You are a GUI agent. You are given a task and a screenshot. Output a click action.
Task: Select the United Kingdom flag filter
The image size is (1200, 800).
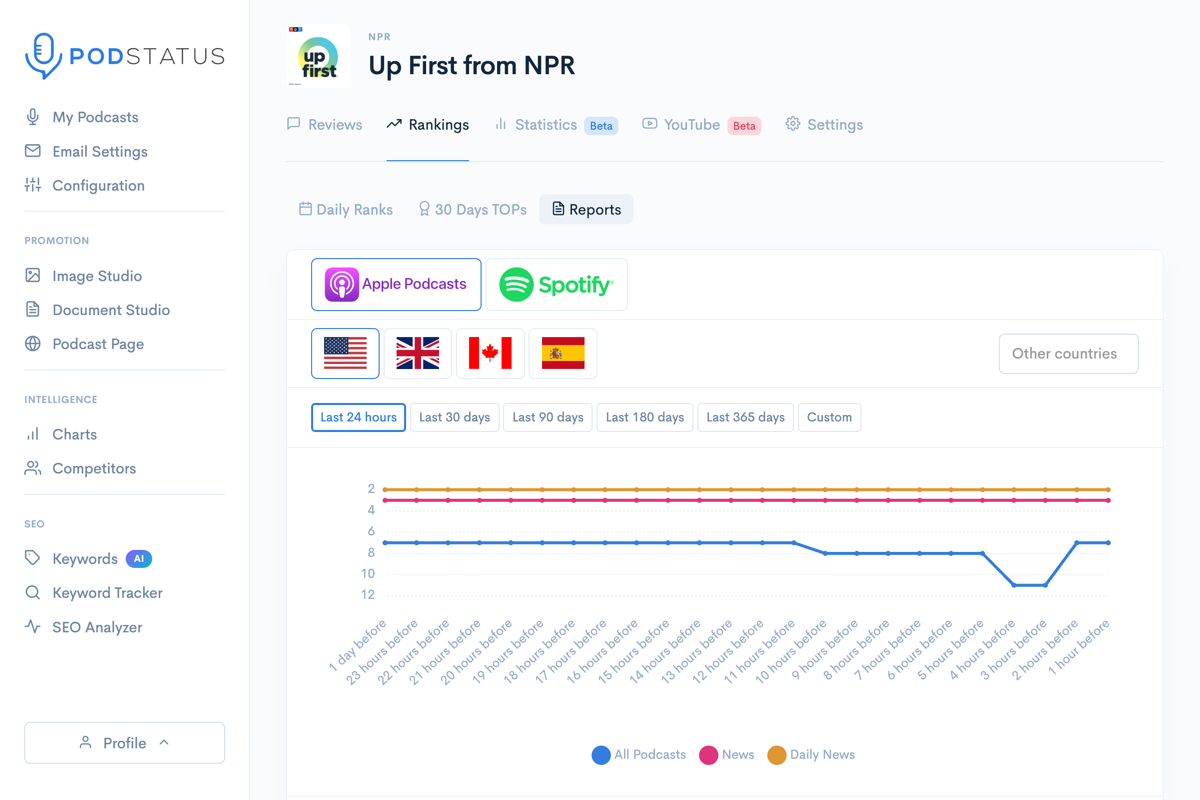pos(417,353)
